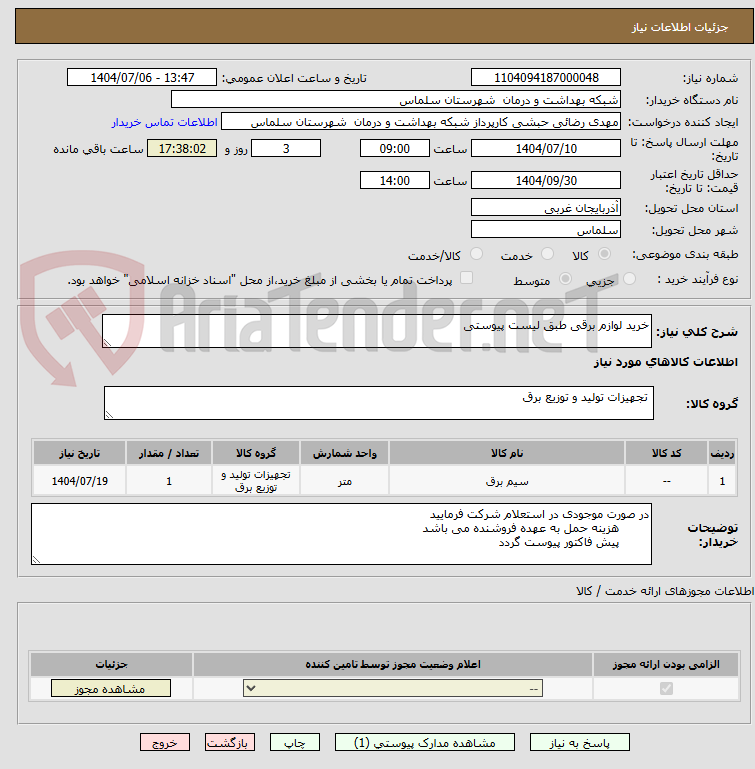Click the اطلاعات مجوزهای ارائه خدمت / کالا heading
Viewport: 755px width, 769px height.
pyautogui.click(x=665, y=591)
